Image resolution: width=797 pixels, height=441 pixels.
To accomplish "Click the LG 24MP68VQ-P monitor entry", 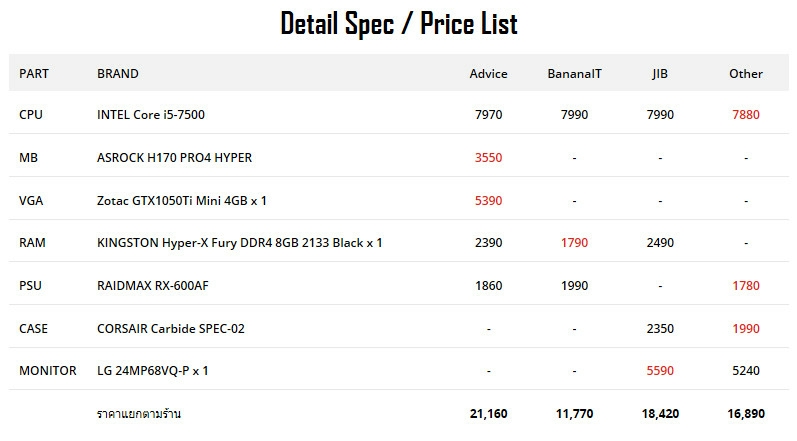I will pos(152,371).
